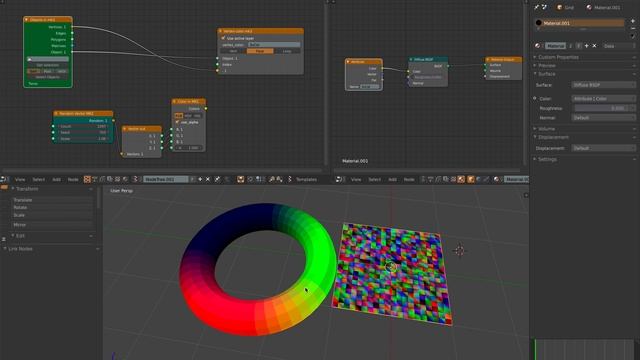Viewport: 640px width, 360px height.
Task: Click the pin icon at top of the properties panel
Action: click(536, 7)
